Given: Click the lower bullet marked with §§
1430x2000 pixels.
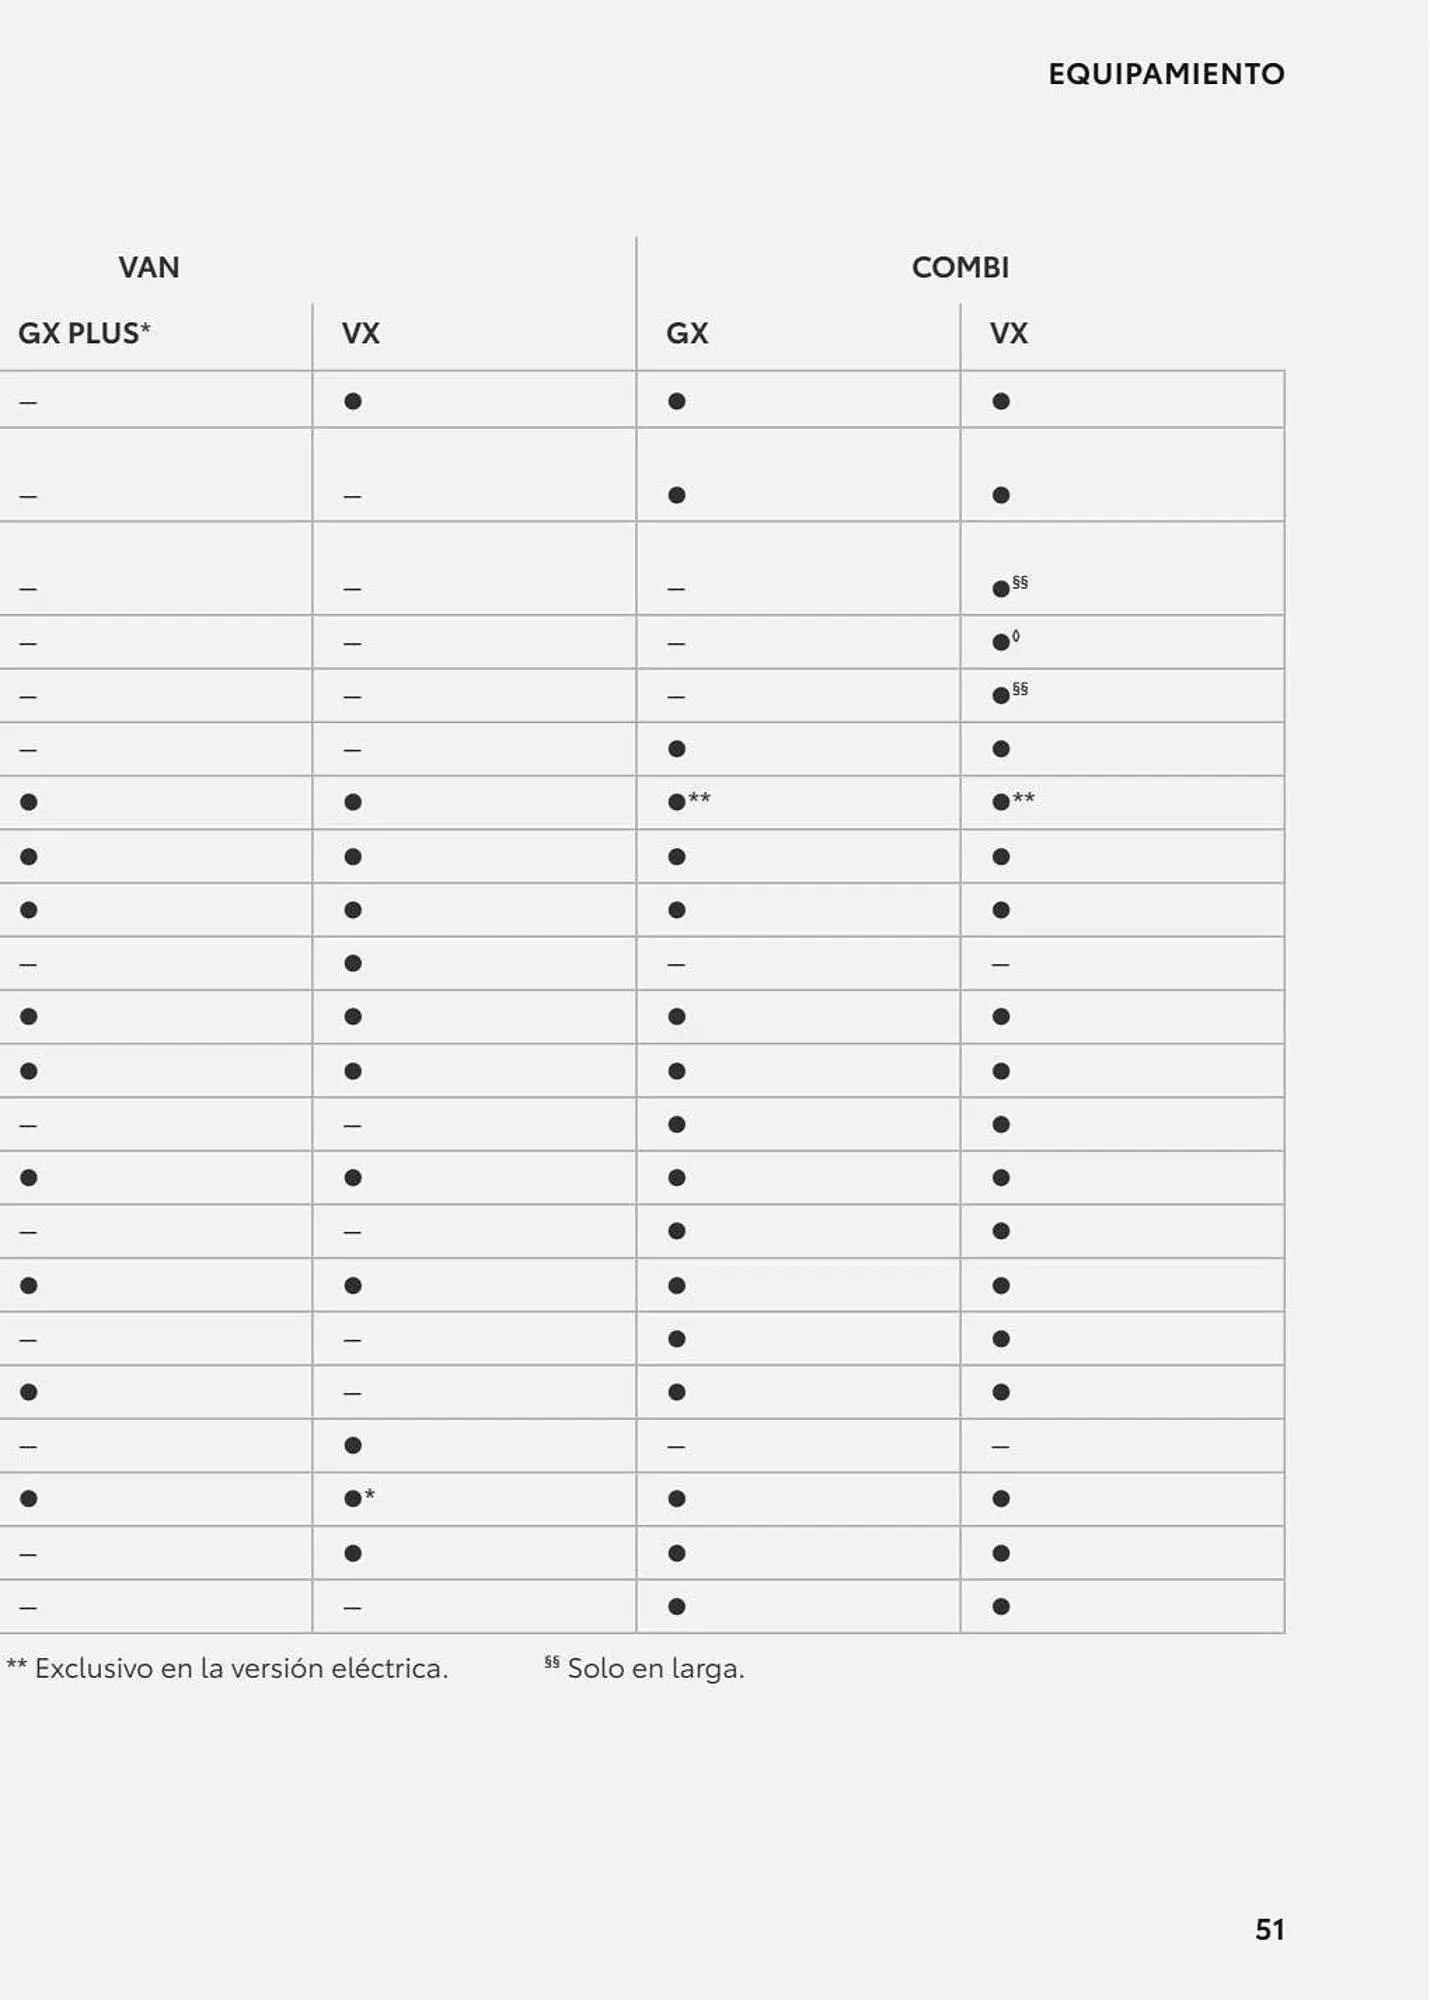Looking at the screenshot, I should (x=1001, y=695).
